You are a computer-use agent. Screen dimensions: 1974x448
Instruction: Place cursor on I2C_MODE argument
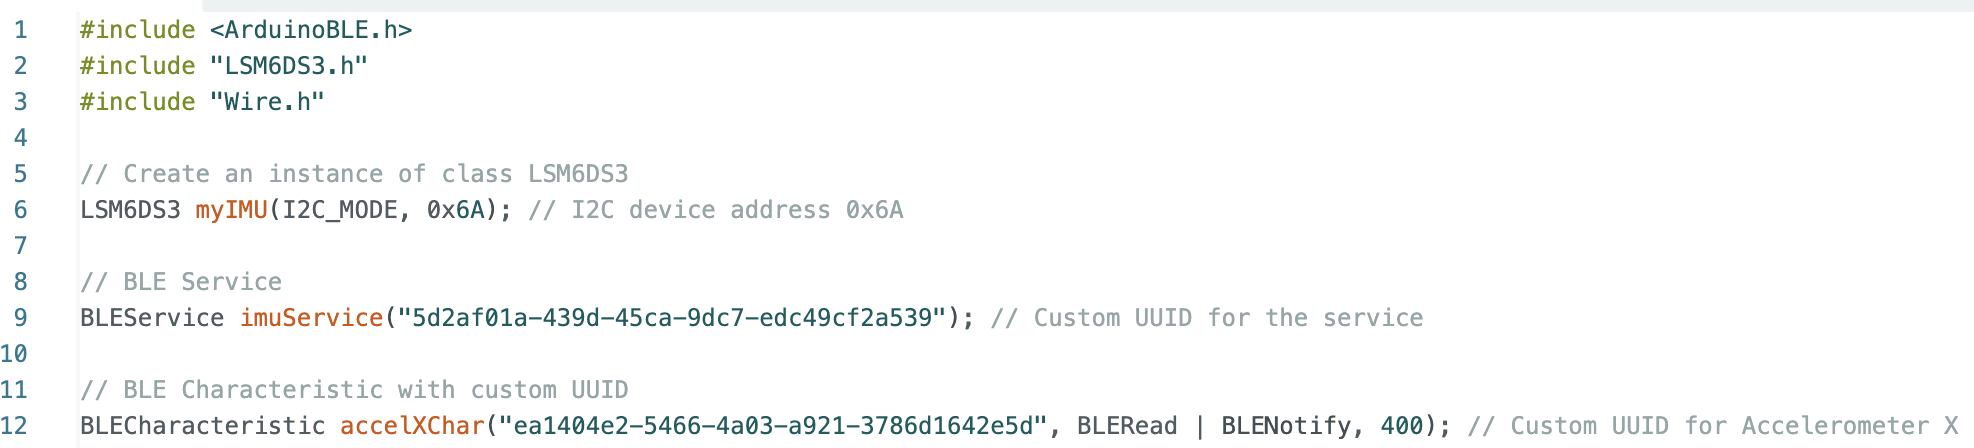tap(340, 210)
